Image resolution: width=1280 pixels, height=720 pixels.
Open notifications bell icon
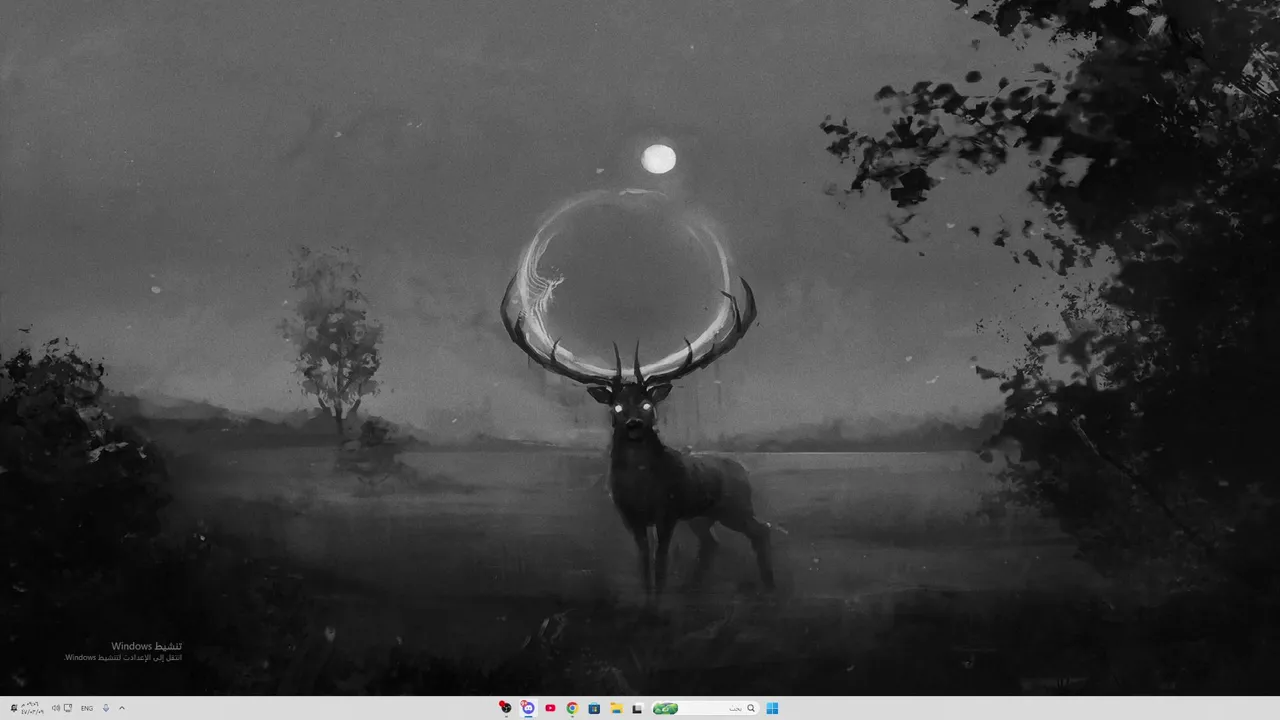click(14, 708)
